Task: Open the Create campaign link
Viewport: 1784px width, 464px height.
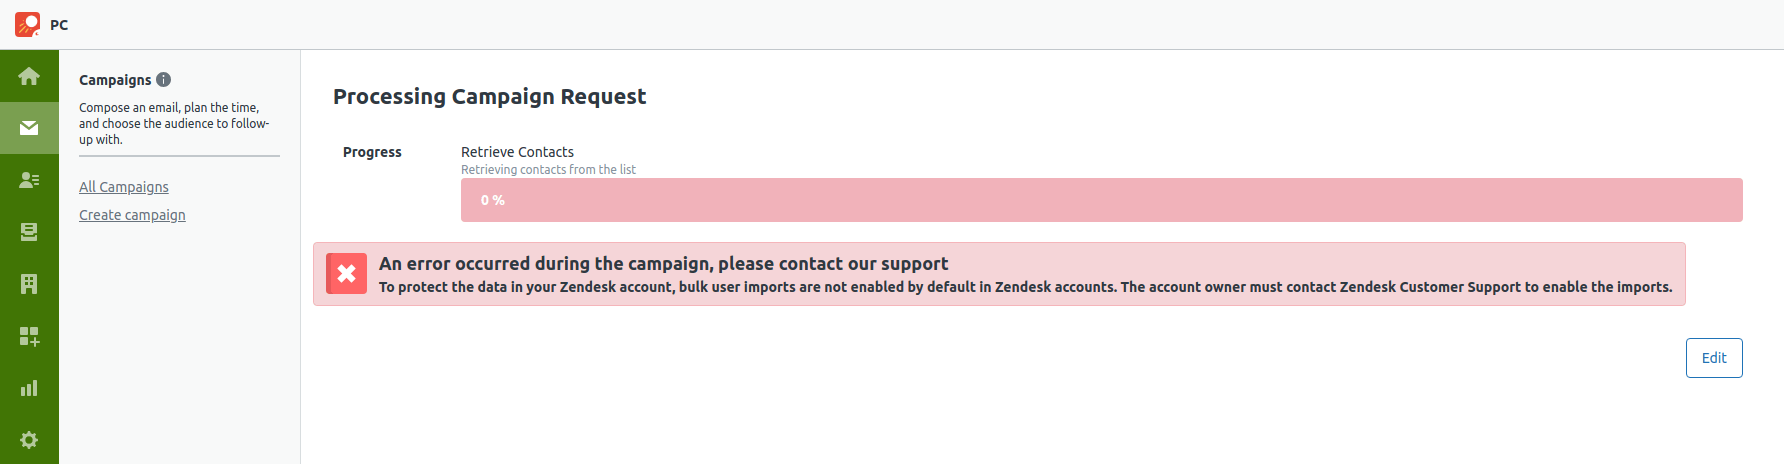Action: (x=132, y=215)
